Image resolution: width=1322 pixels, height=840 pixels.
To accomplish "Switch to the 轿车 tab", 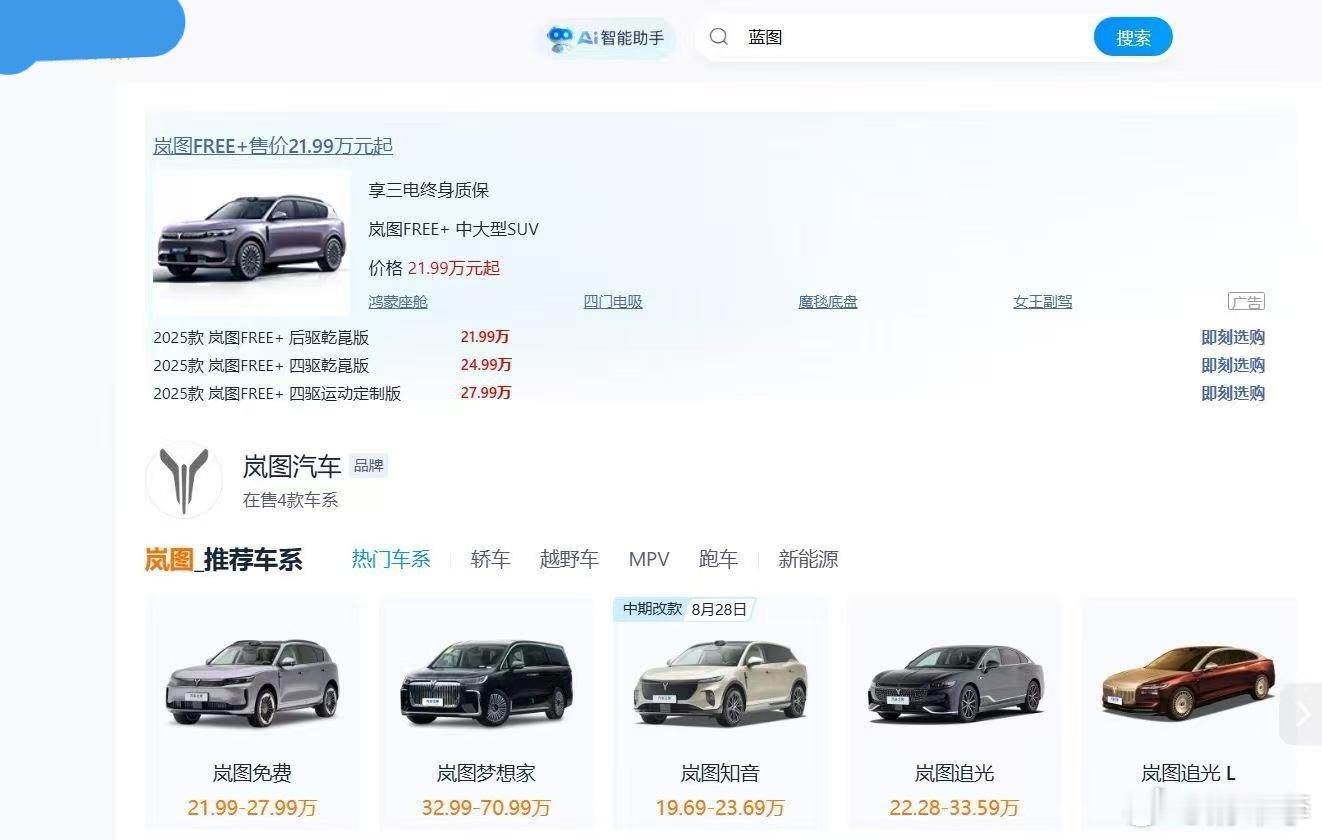I will pos(490,559).
